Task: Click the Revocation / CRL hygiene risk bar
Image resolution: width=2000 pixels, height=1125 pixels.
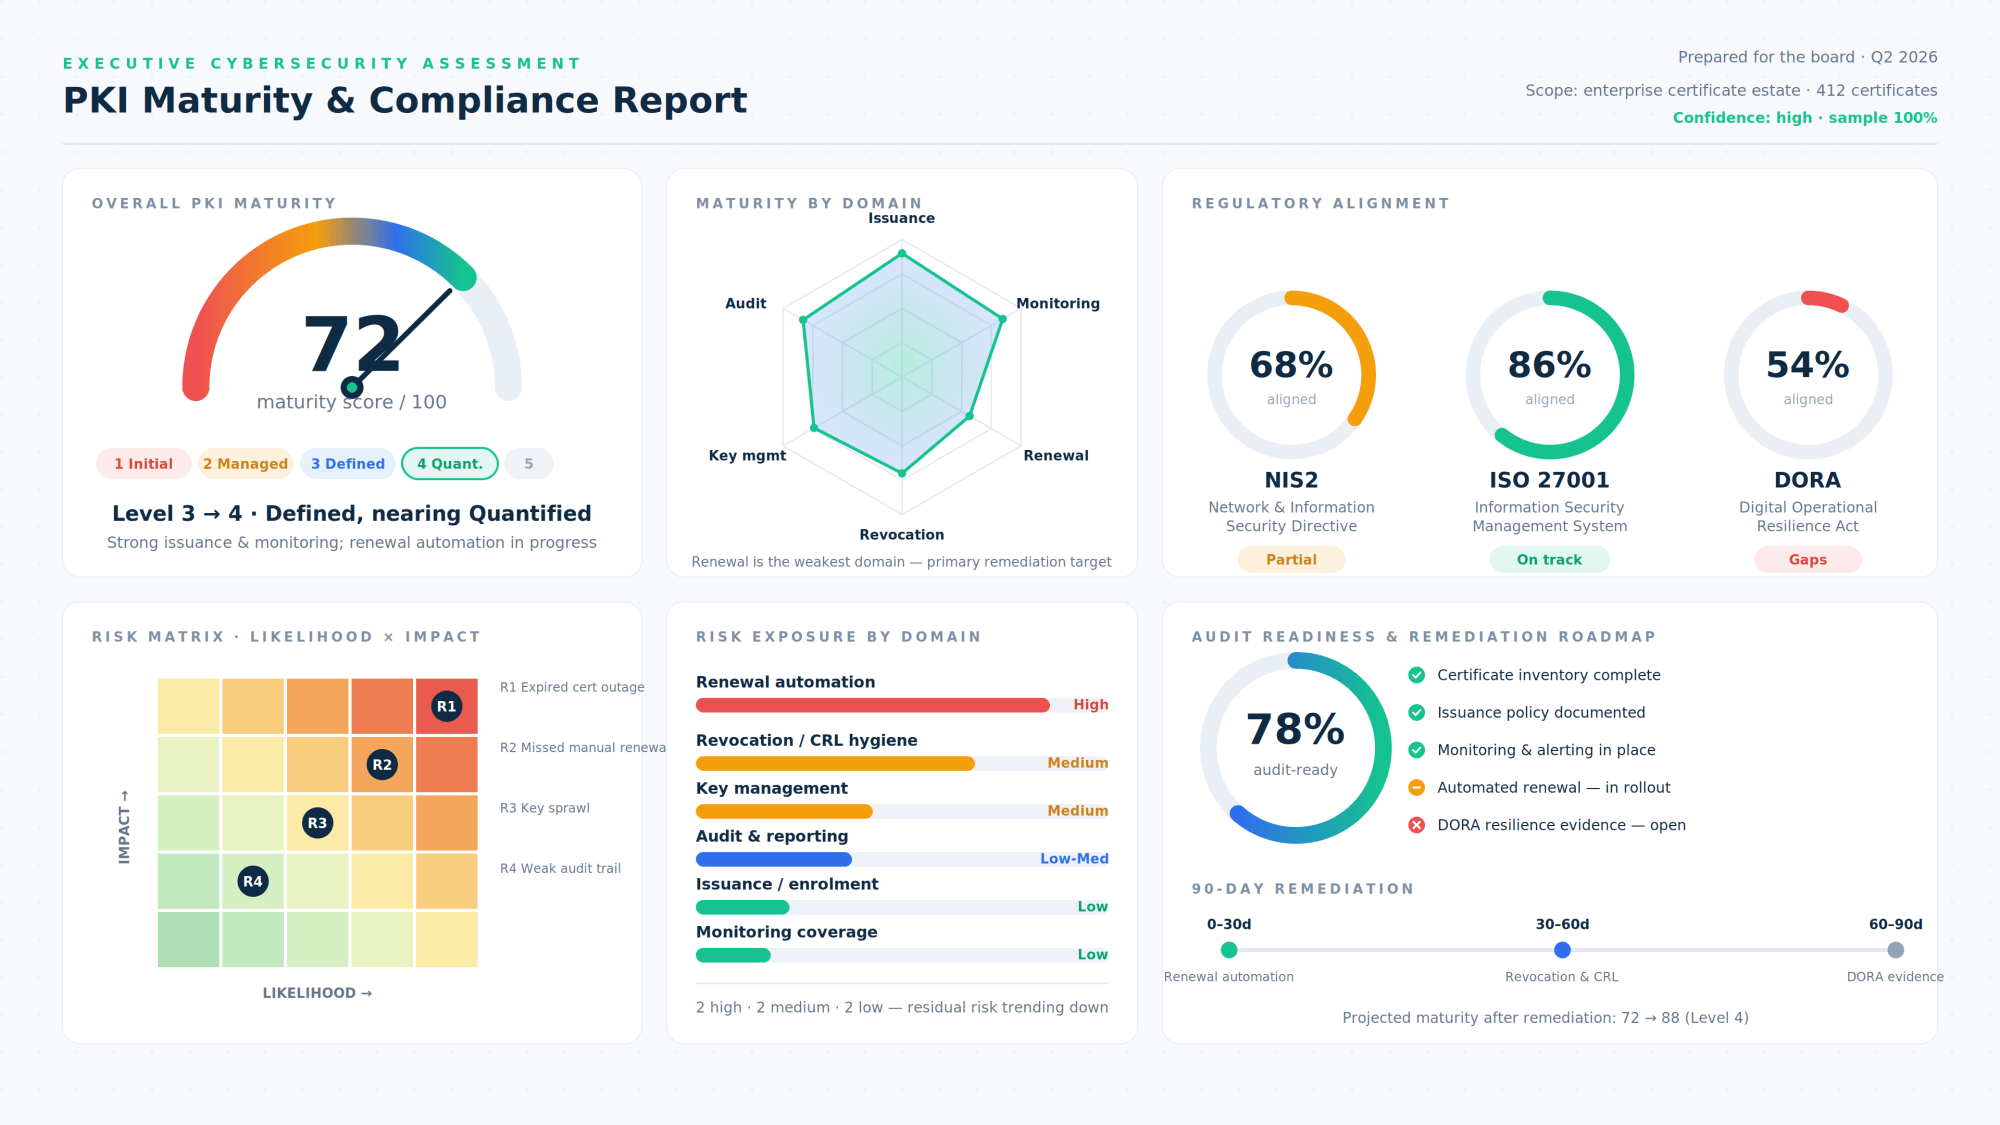Action: (902, 763)
